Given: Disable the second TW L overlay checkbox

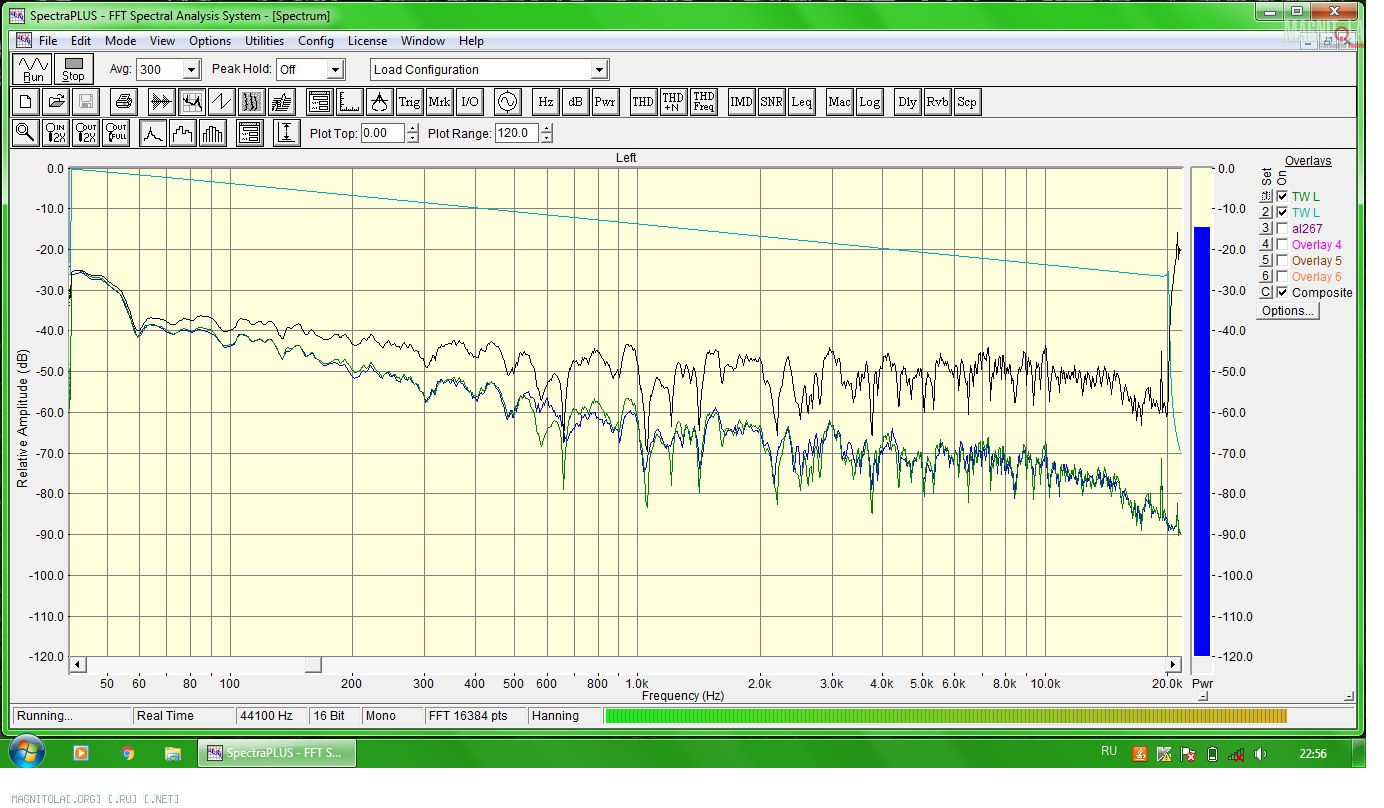Looking at the screenshot, I should 1283,213.
